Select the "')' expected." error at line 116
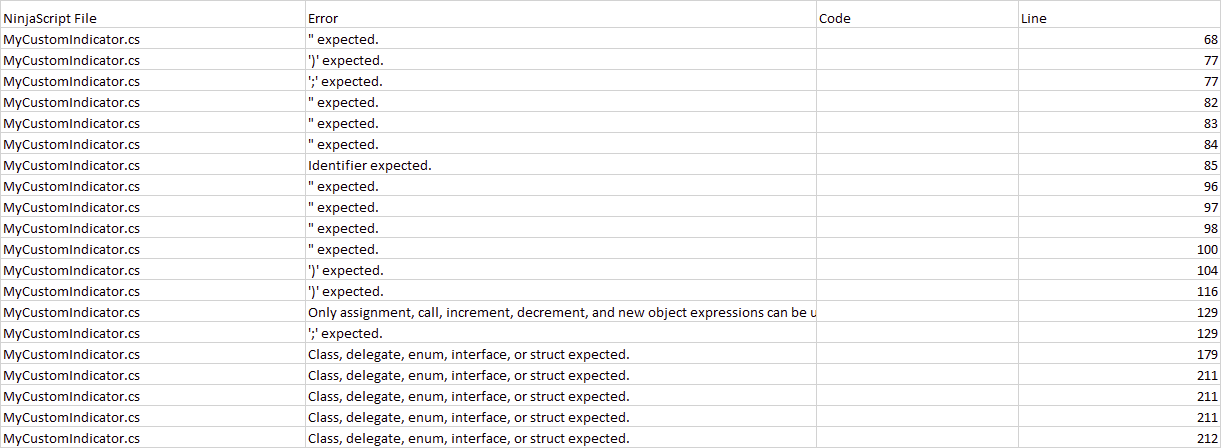Image resolution: width=1221 pixels, height=448 pixels. point(345,291)
